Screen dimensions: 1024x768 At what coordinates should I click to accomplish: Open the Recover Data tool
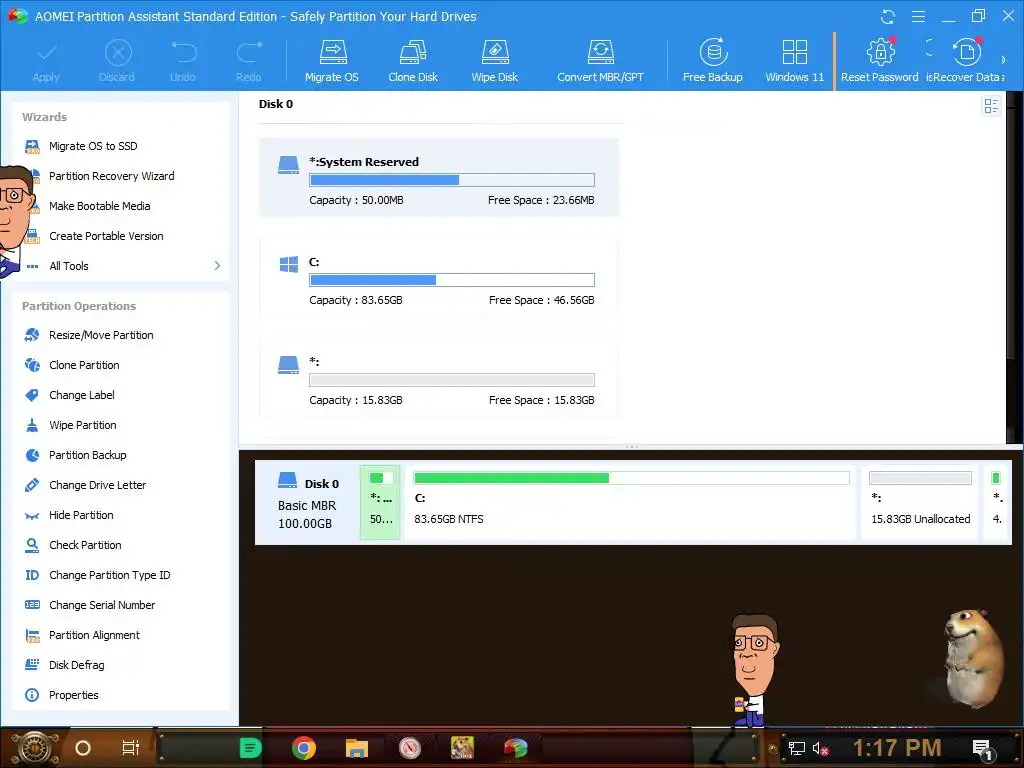click(x=967, y=61)
